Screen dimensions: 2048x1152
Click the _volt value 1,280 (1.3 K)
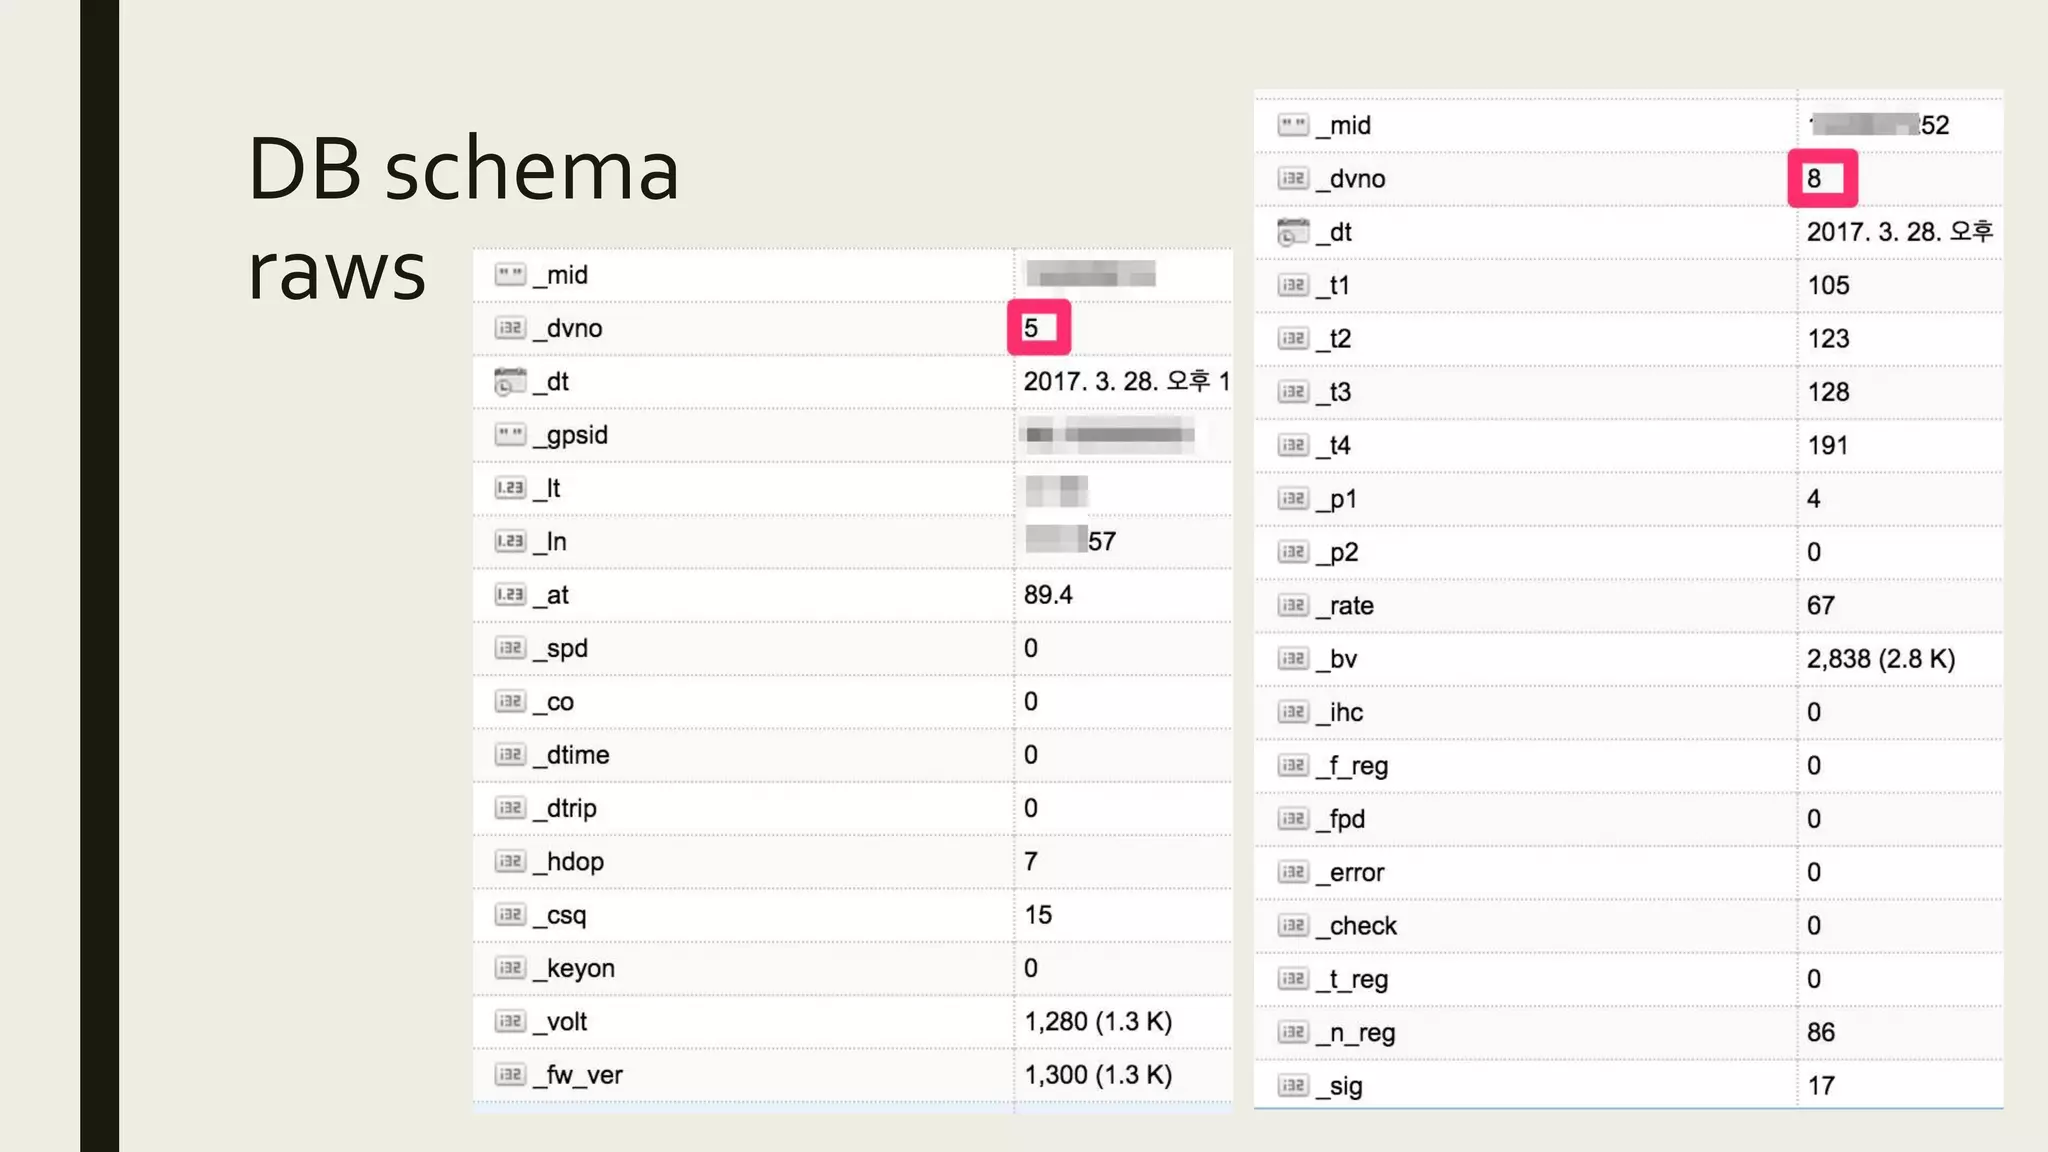click(1098, 1021)
